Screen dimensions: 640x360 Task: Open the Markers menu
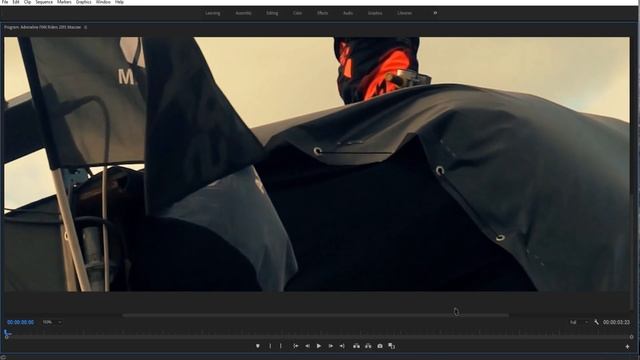pyautogui.click(x=64, y=2)
